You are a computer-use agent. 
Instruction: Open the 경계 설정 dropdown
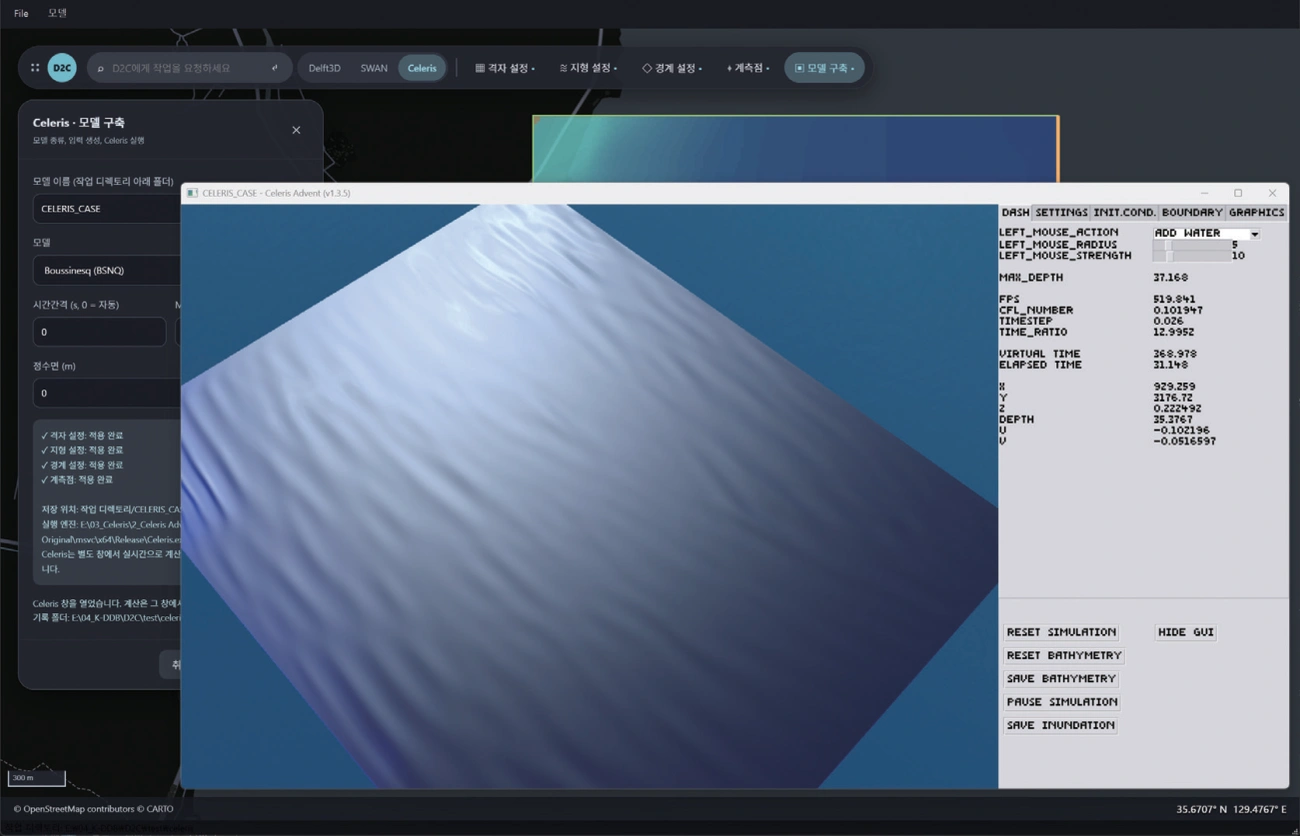coord(672,68)
